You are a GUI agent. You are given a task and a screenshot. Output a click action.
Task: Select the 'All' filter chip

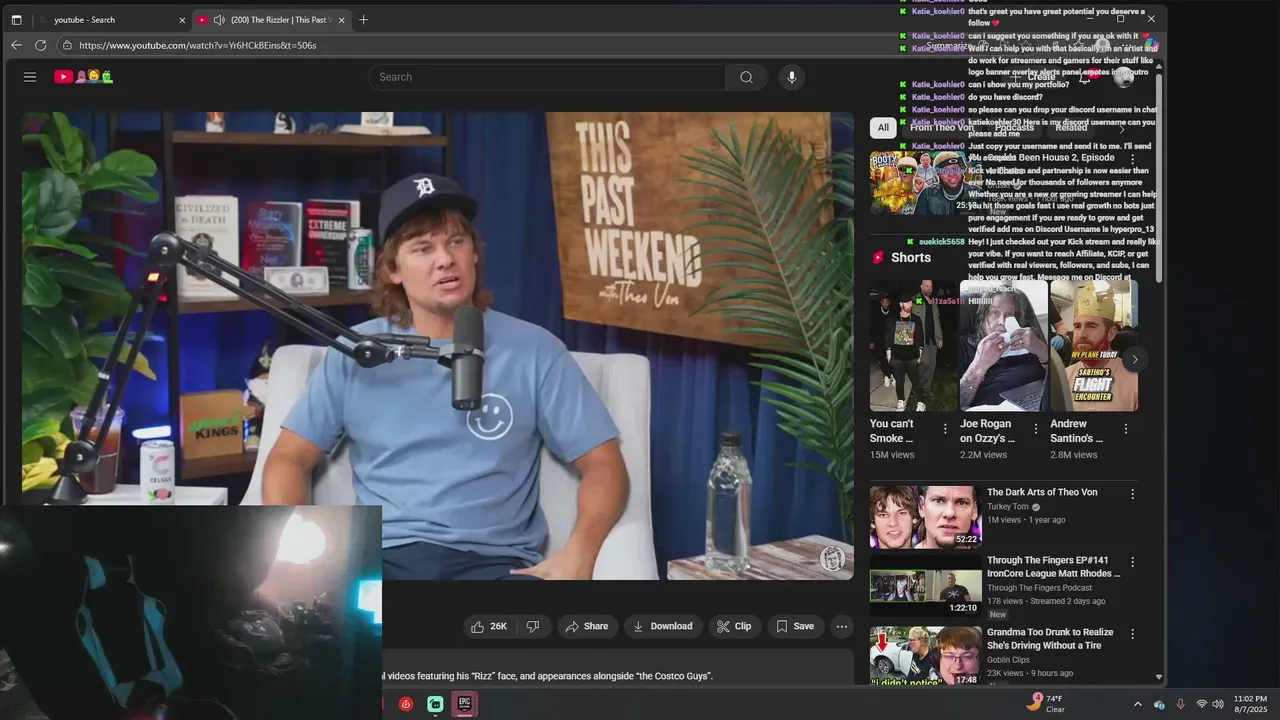coord(883,128)
